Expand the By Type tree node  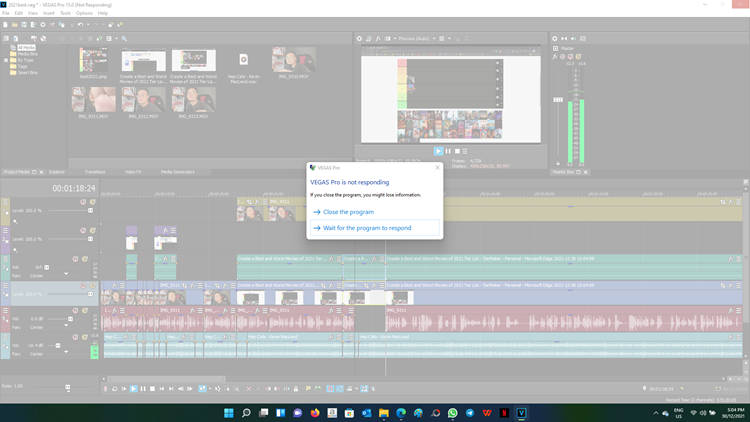6,60
